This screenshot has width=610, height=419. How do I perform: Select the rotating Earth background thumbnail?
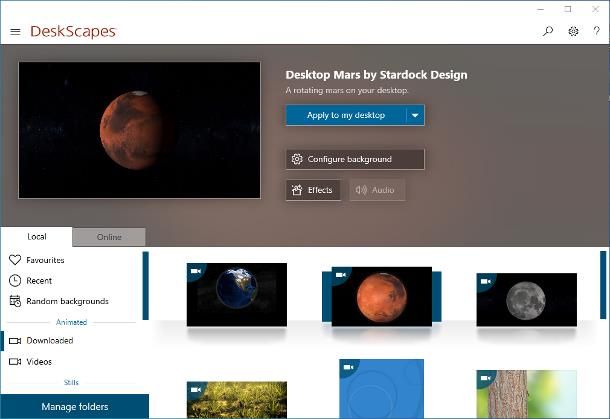[x=237, y=295]
